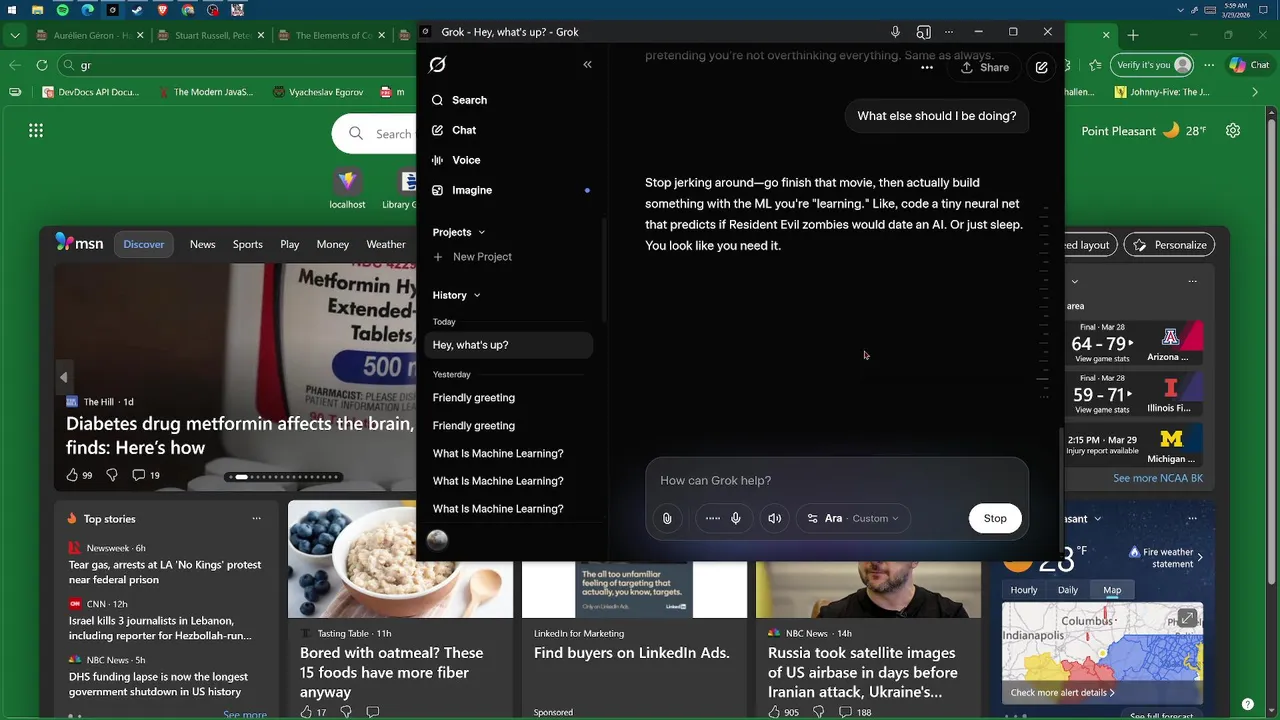This screenshot has width=1280, height=720.
Task: Open the tab search dropdown in the browser
Action: point(14,35)
